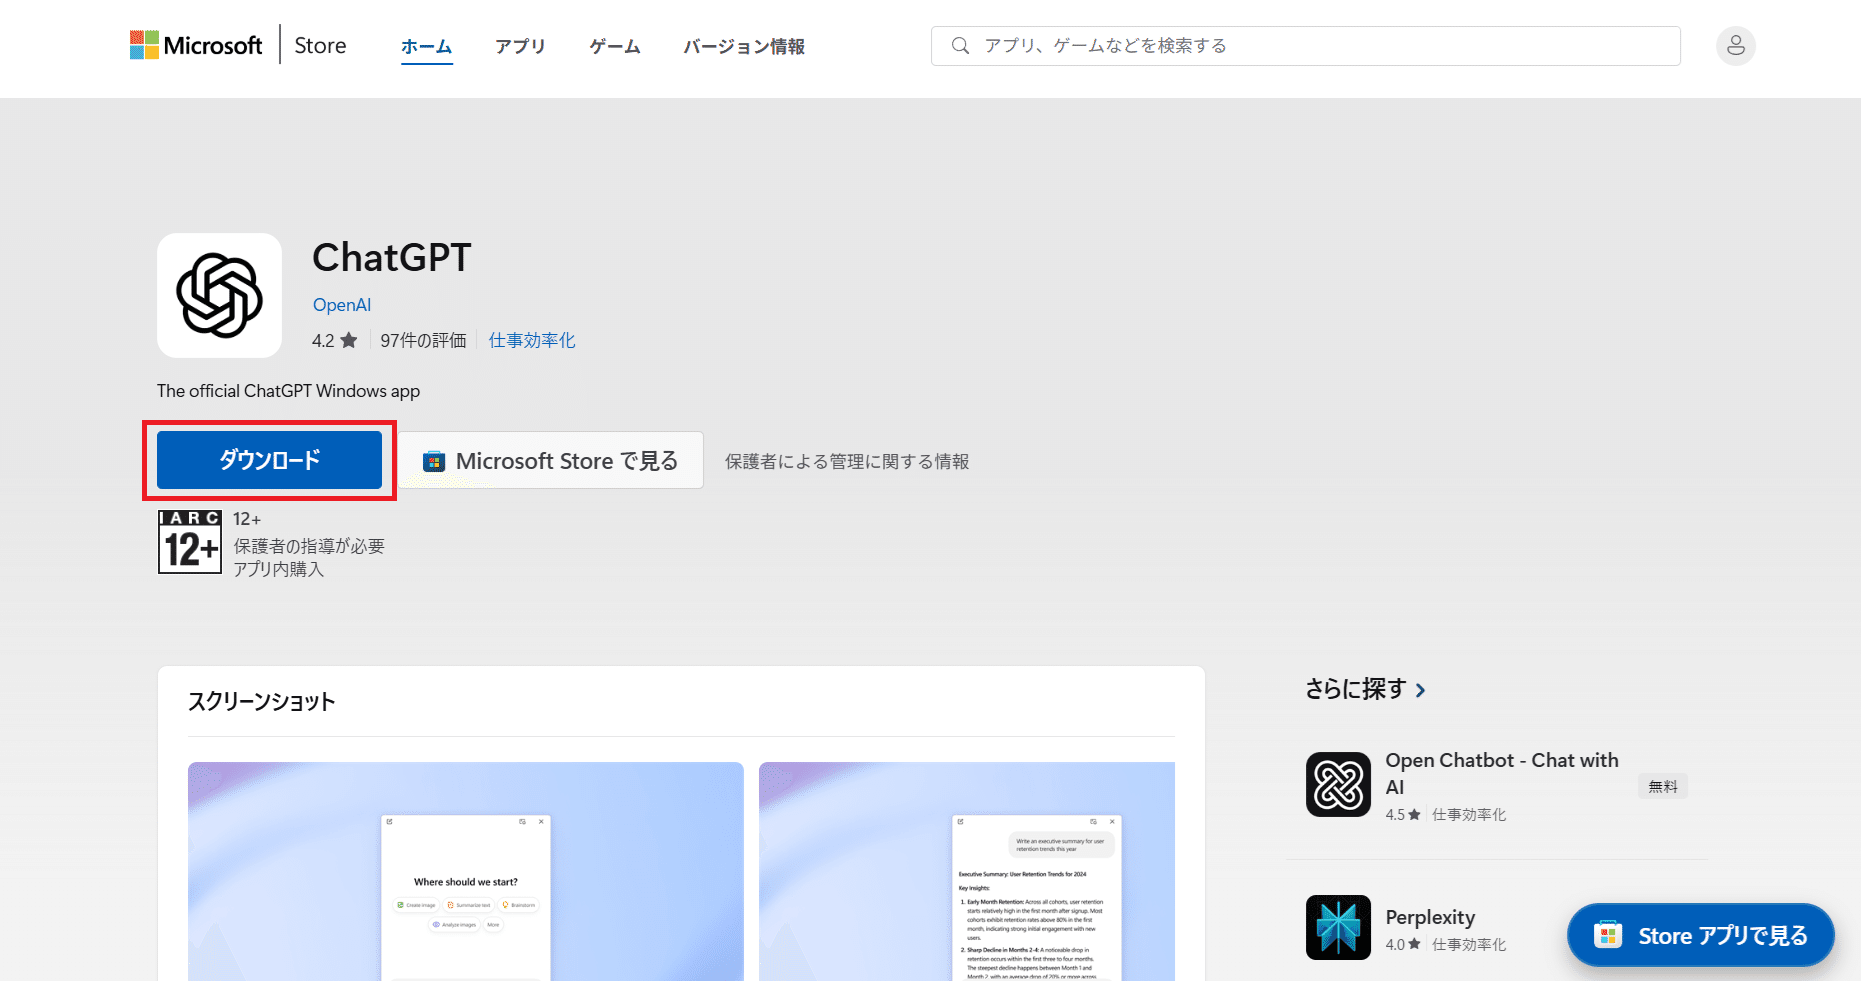Open the first screenshot 'Where should we start?'
The image size is (1861, 981).
pos(466,871)
